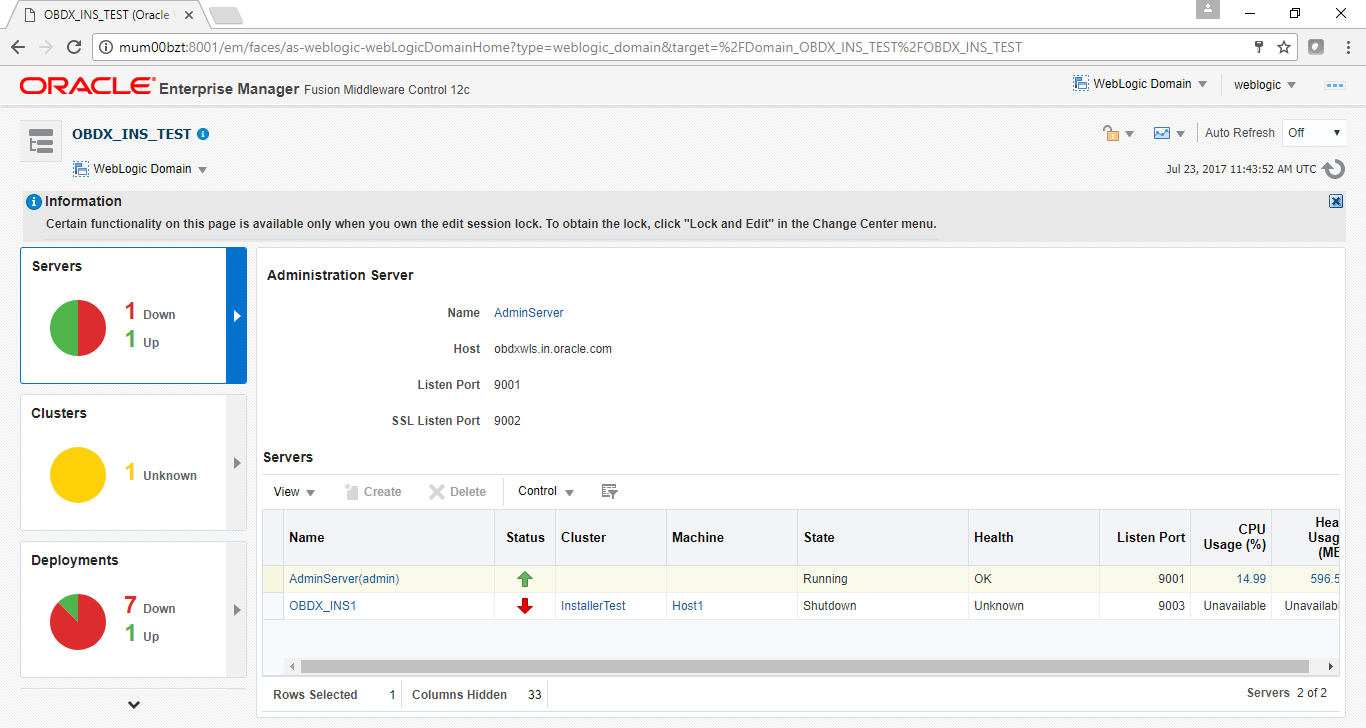The height and width of the screenshot is (728, 1366).
Task: Click the browser back arrow
Action: click(x=18, y=47)
